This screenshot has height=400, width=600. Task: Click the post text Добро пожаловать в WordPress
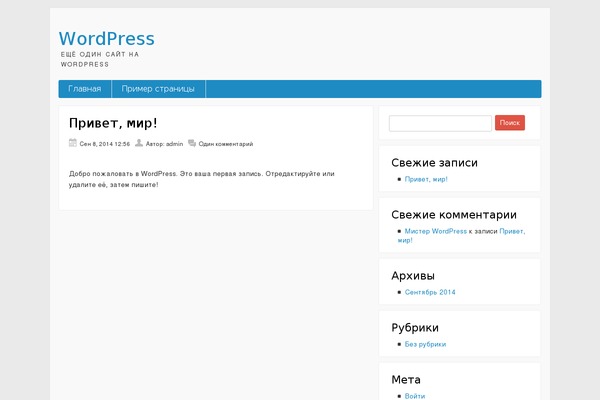[123, 174]
